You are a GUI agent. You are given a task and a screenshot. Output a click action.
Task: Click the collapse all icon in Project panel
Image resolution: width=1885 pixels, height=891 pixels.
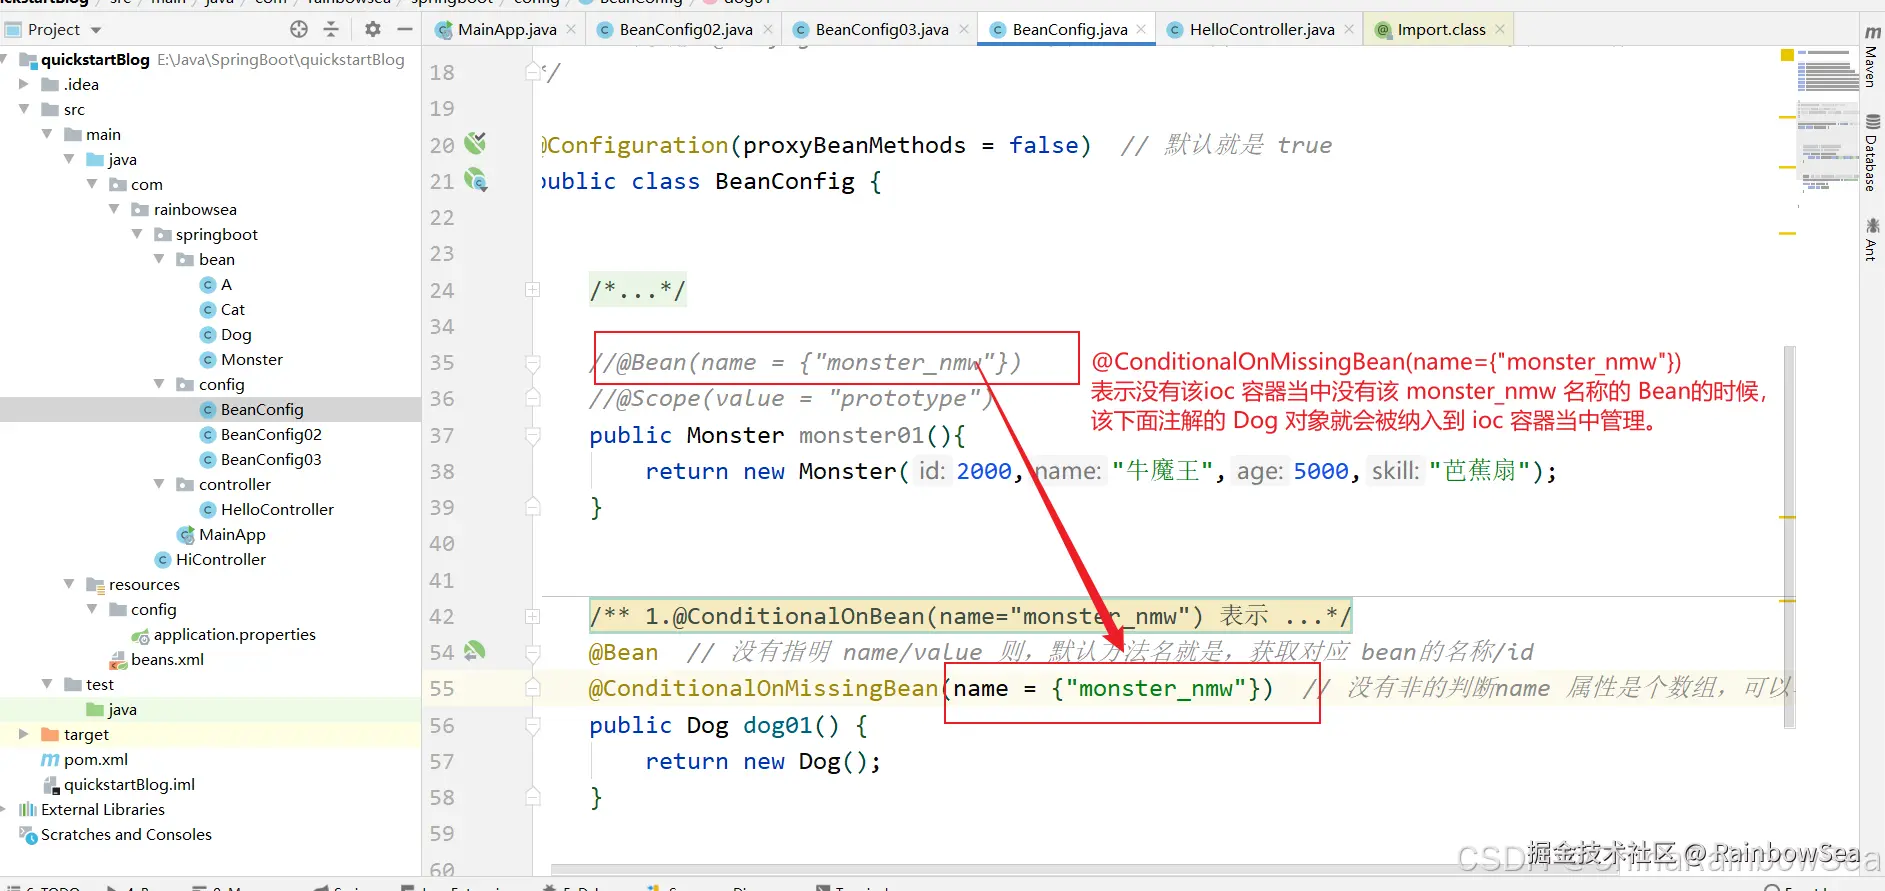(331, 29)
